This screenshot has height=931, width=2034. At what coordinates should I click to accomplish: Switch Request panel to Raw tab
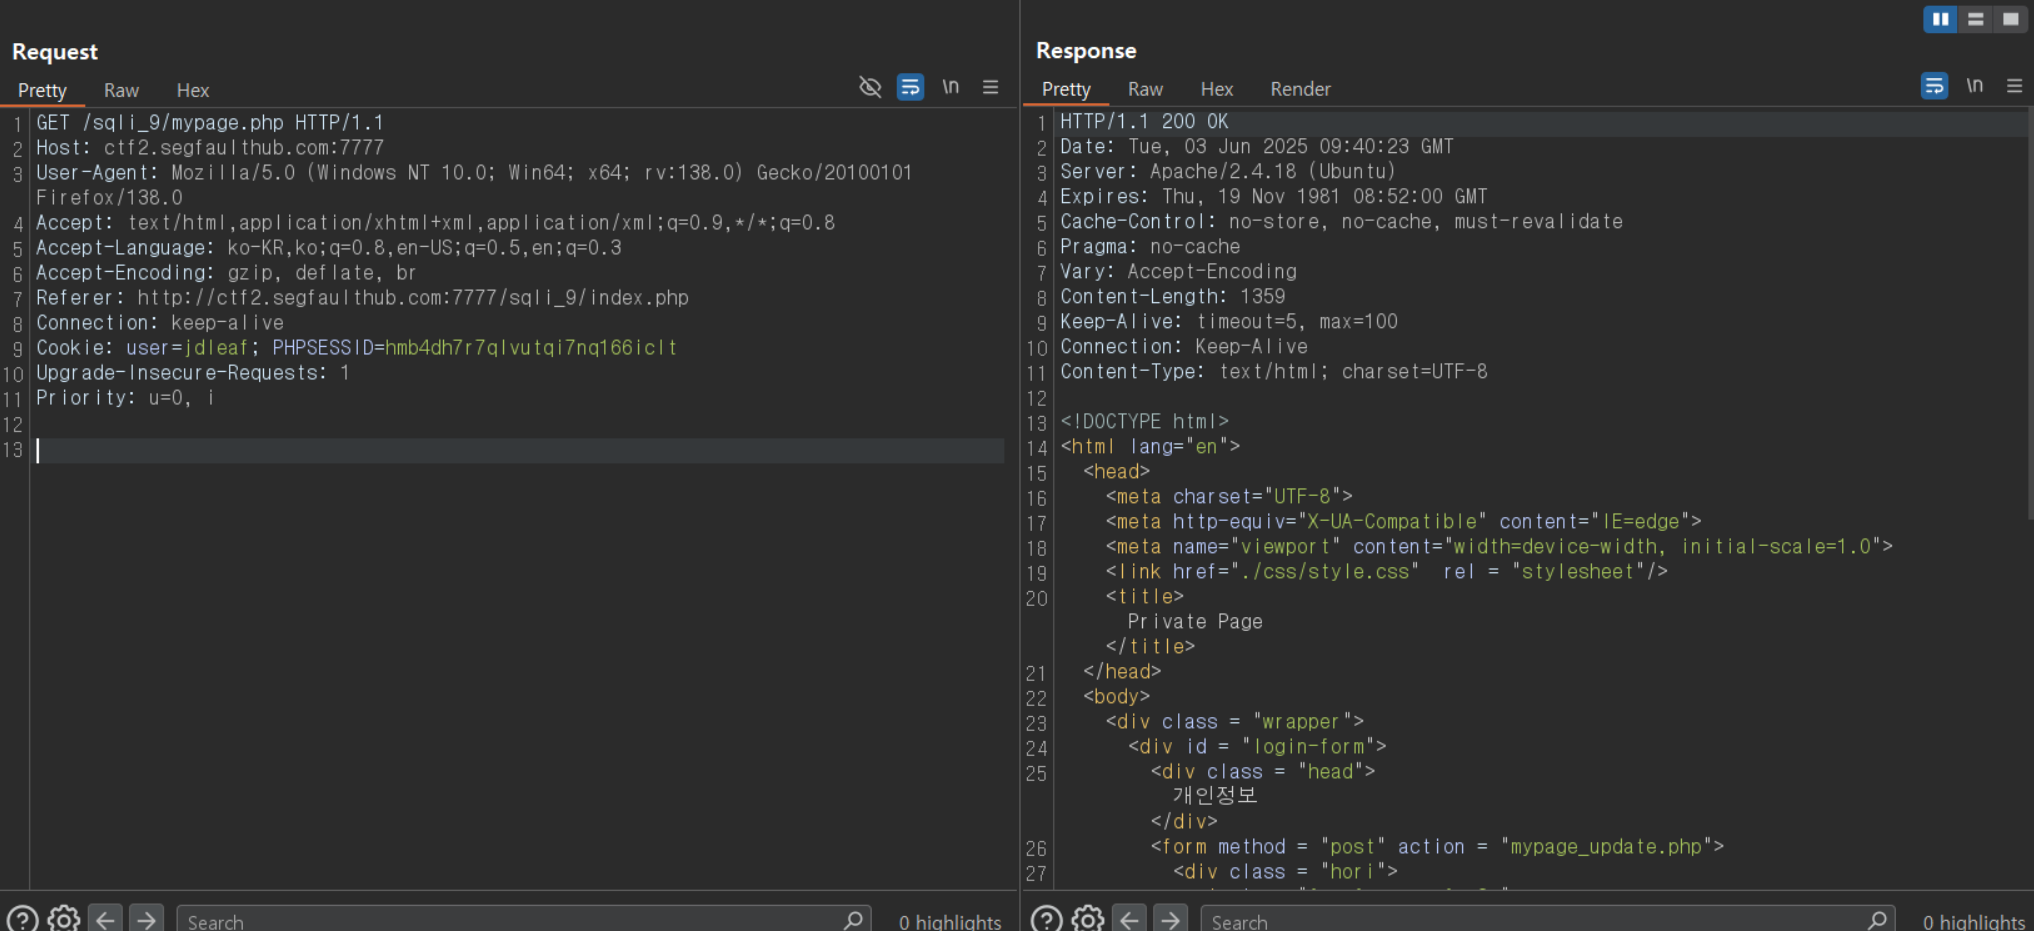(121, 90)
